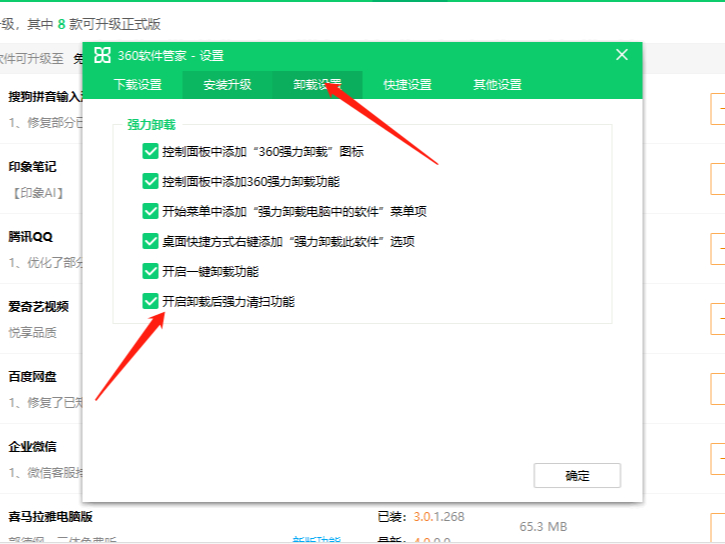Image resolution: width=725 pixels, height=544 pixels.
Task: Toggle 开启卸载后强力清扫功能 checkbox
Action: click(x=150, y=301)
